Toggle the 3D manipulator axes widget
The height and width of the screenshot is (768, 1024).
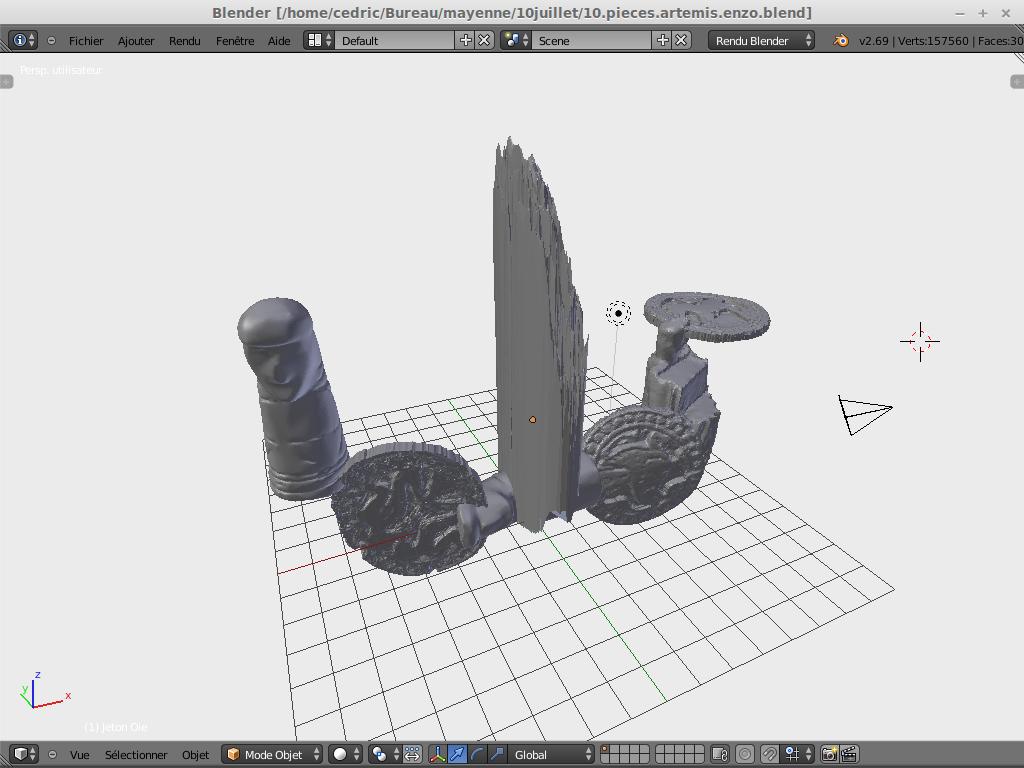click(x=438, y=754)
